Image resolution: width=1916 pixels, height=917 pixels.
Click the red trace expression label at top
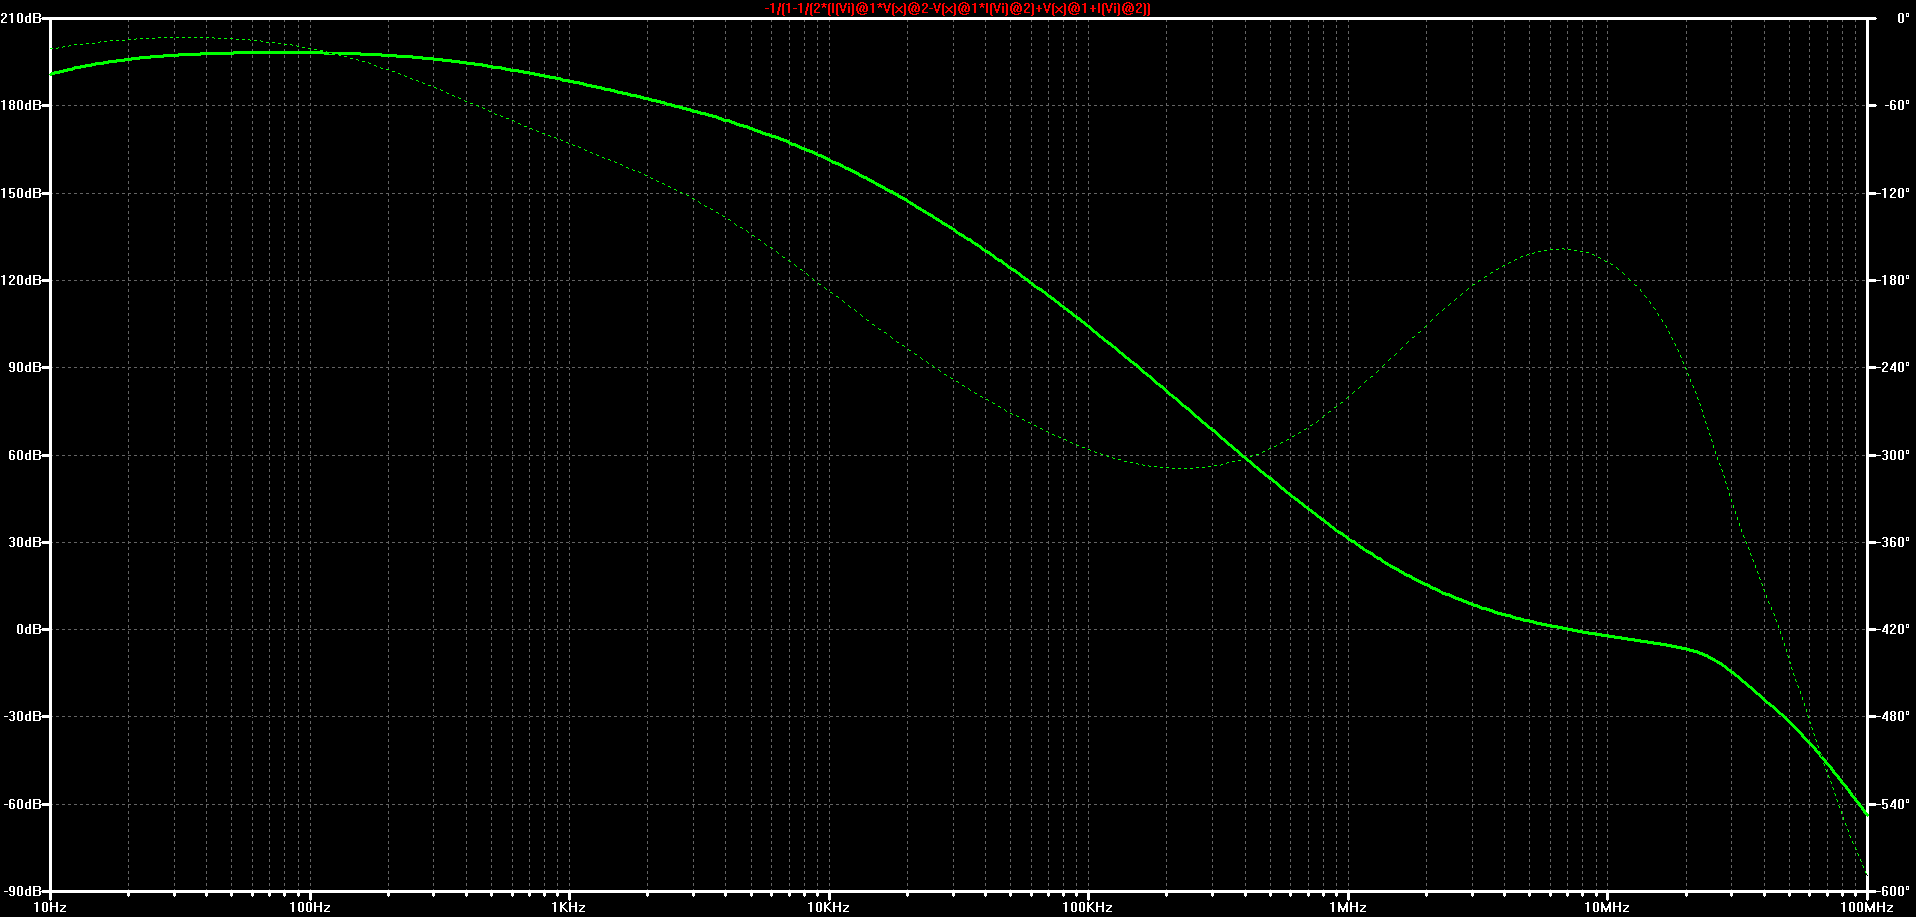pyautogui.click(x=957, y=8)
